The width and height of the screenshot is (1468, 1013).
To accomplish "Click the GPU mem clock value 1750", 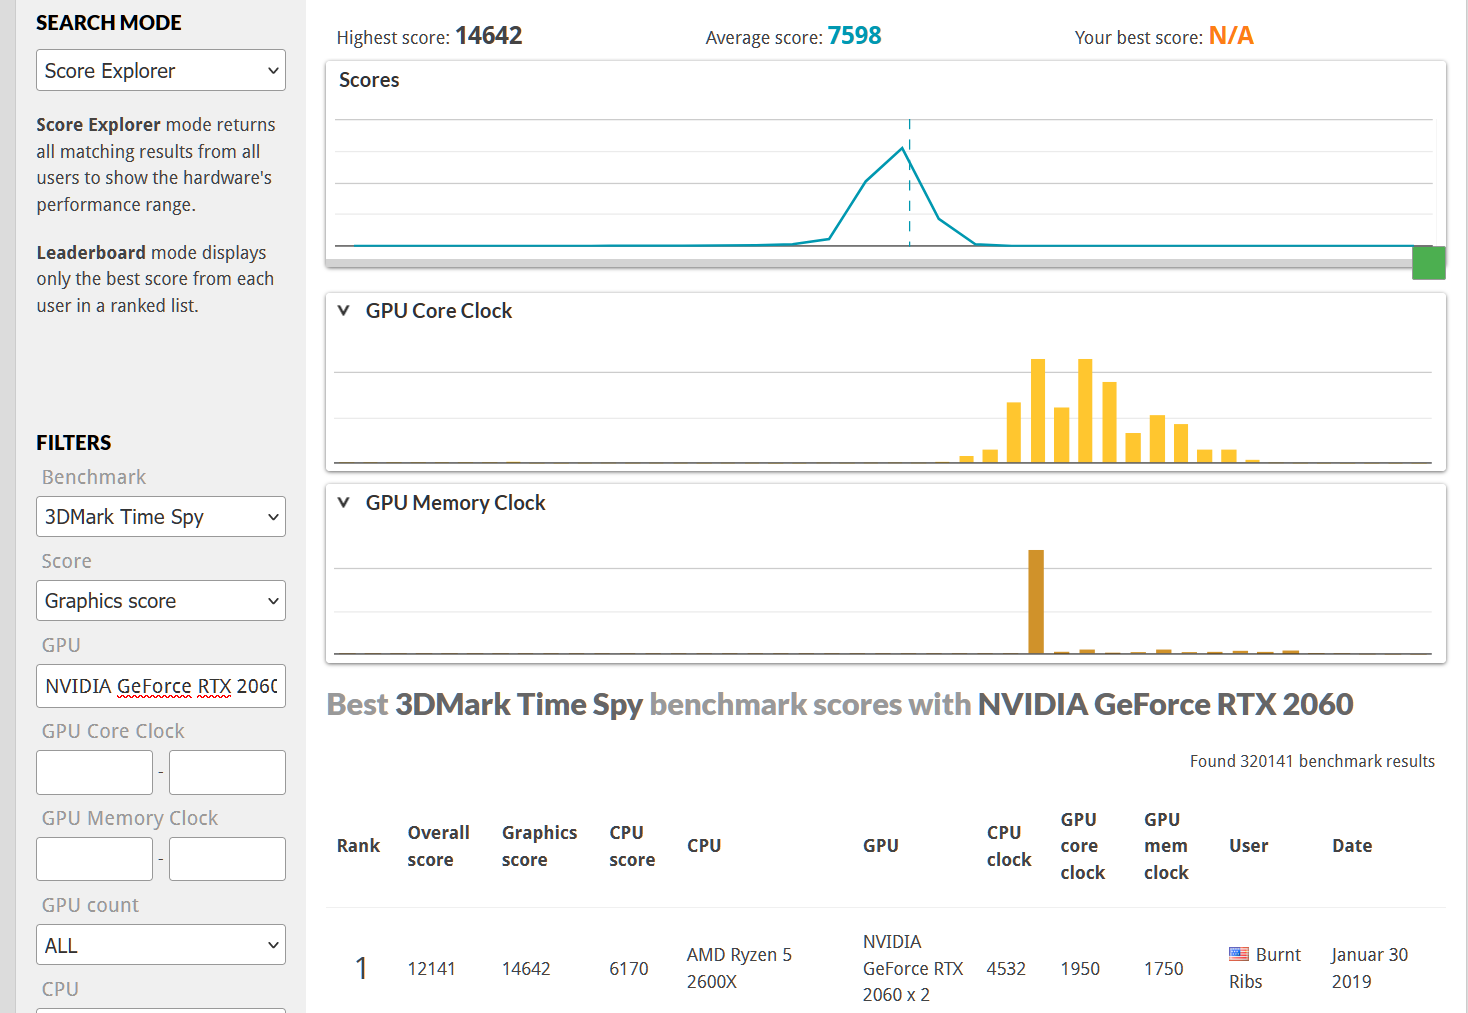I will [1164, 968].
